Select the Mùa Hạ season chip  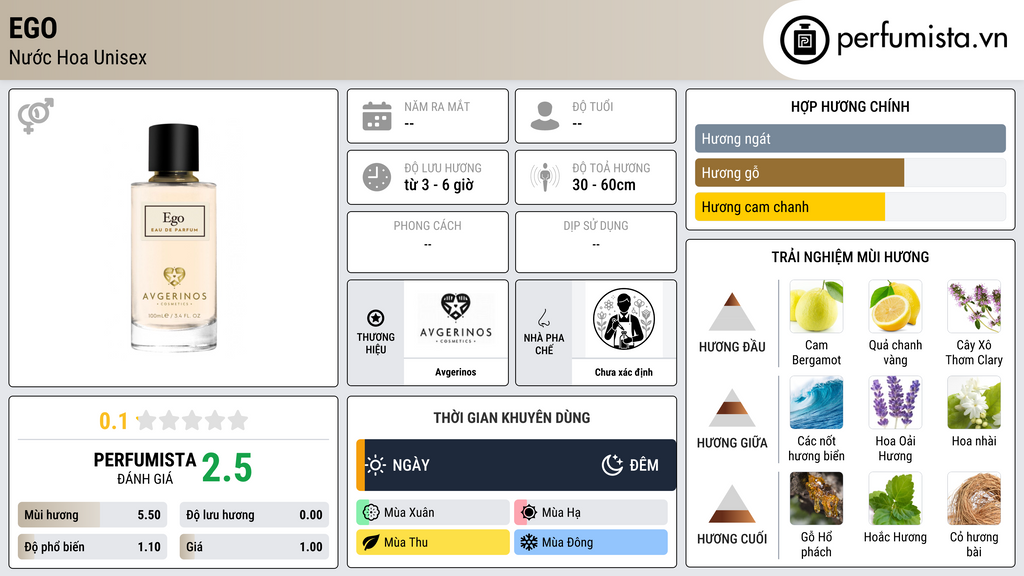(591, 513)
